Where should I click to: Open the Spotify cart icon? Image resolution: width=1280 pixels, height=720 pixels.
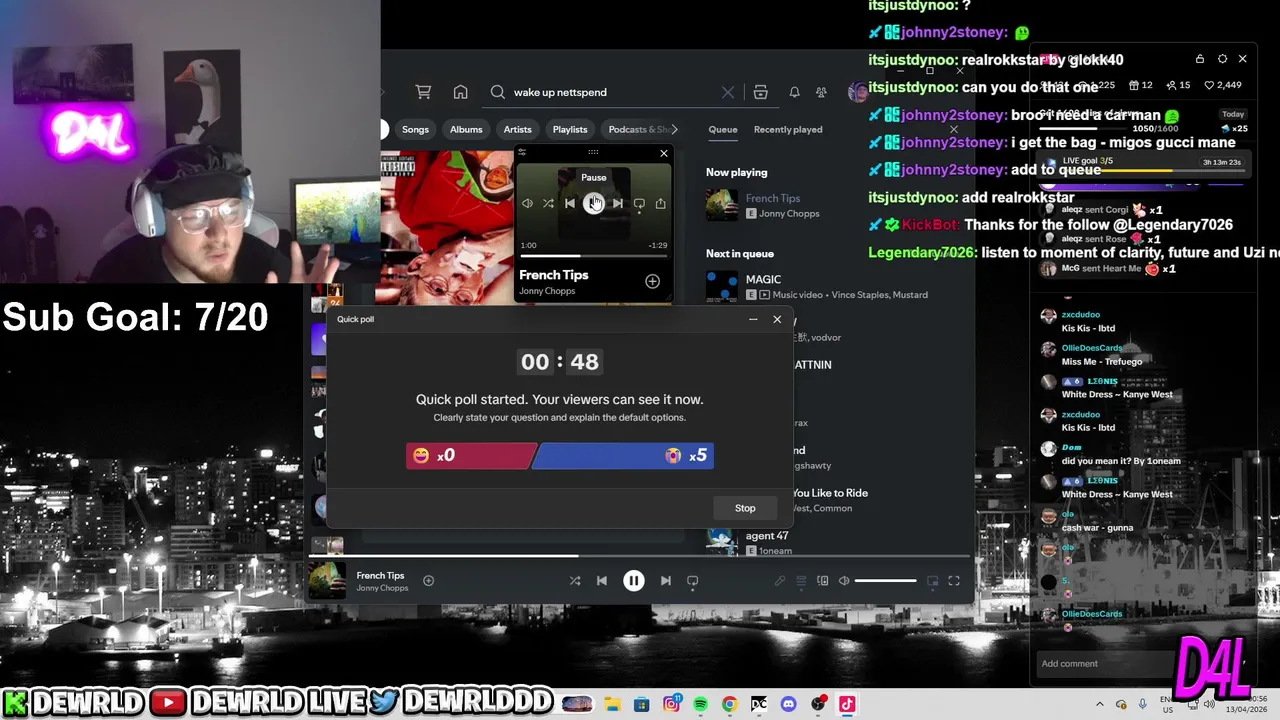(423, 92)
